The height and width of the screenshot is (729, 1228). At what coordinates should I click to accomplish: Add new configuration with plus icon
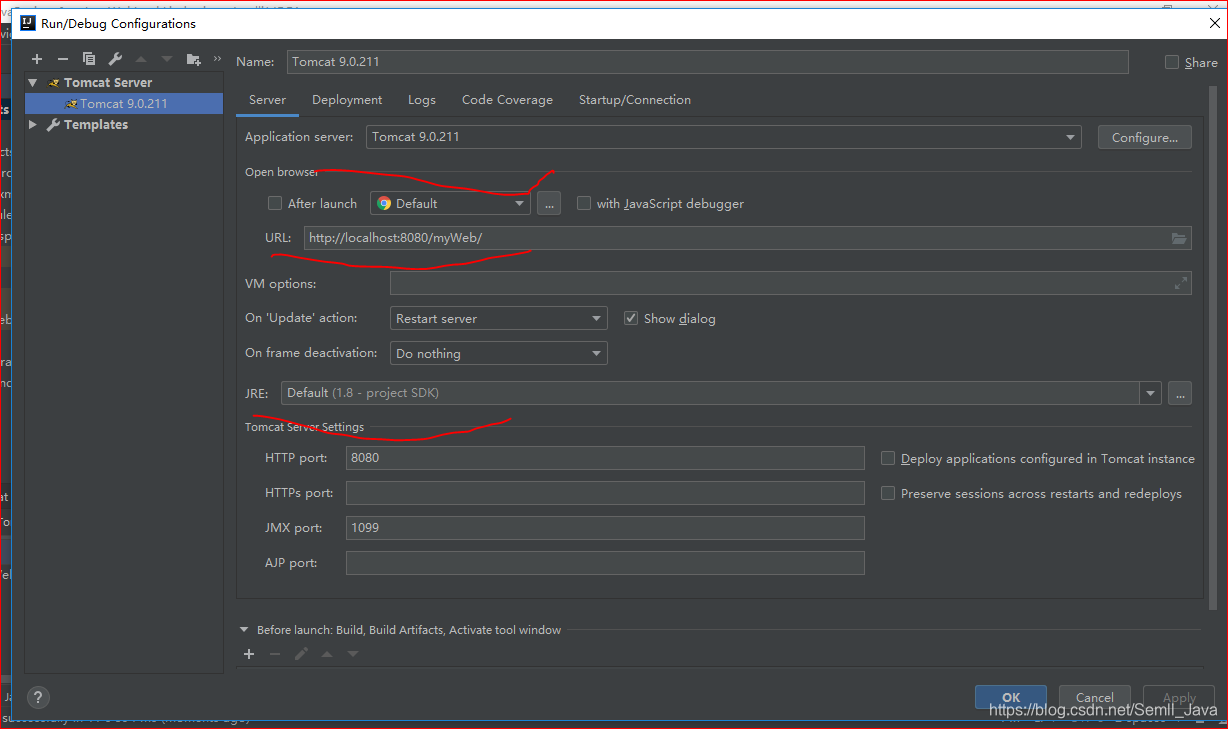(x=37, y=59)
